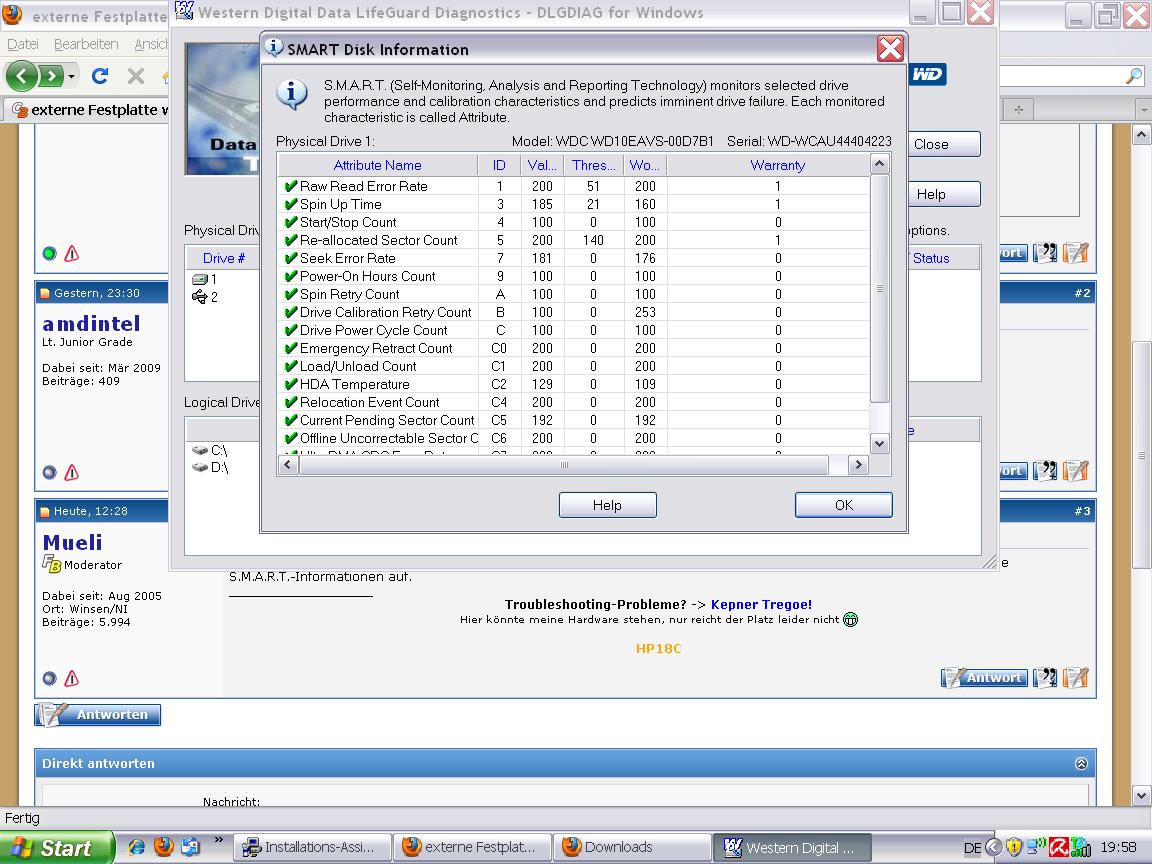Select logical drive C:\ in DLGDIAG
Screen dimensions: 1152x864
click(209, 450)
